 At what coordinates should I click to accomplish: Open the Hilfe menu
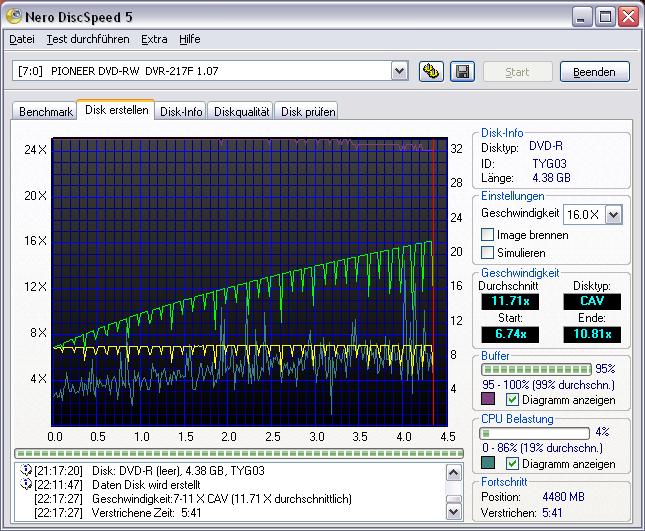(190, 39)
